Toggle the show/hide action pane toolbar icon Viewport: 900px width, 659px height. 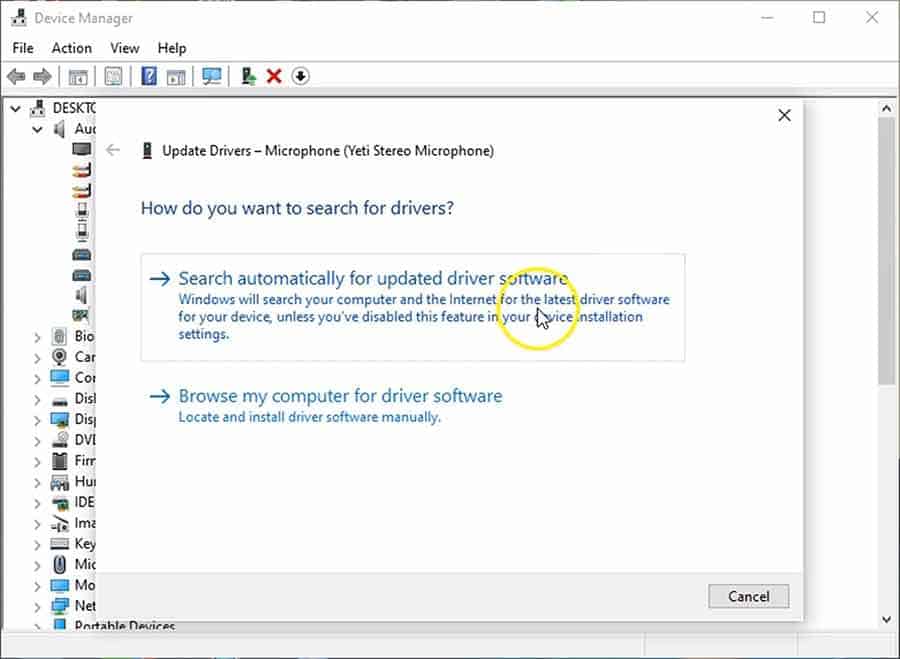tap(176, 76)
